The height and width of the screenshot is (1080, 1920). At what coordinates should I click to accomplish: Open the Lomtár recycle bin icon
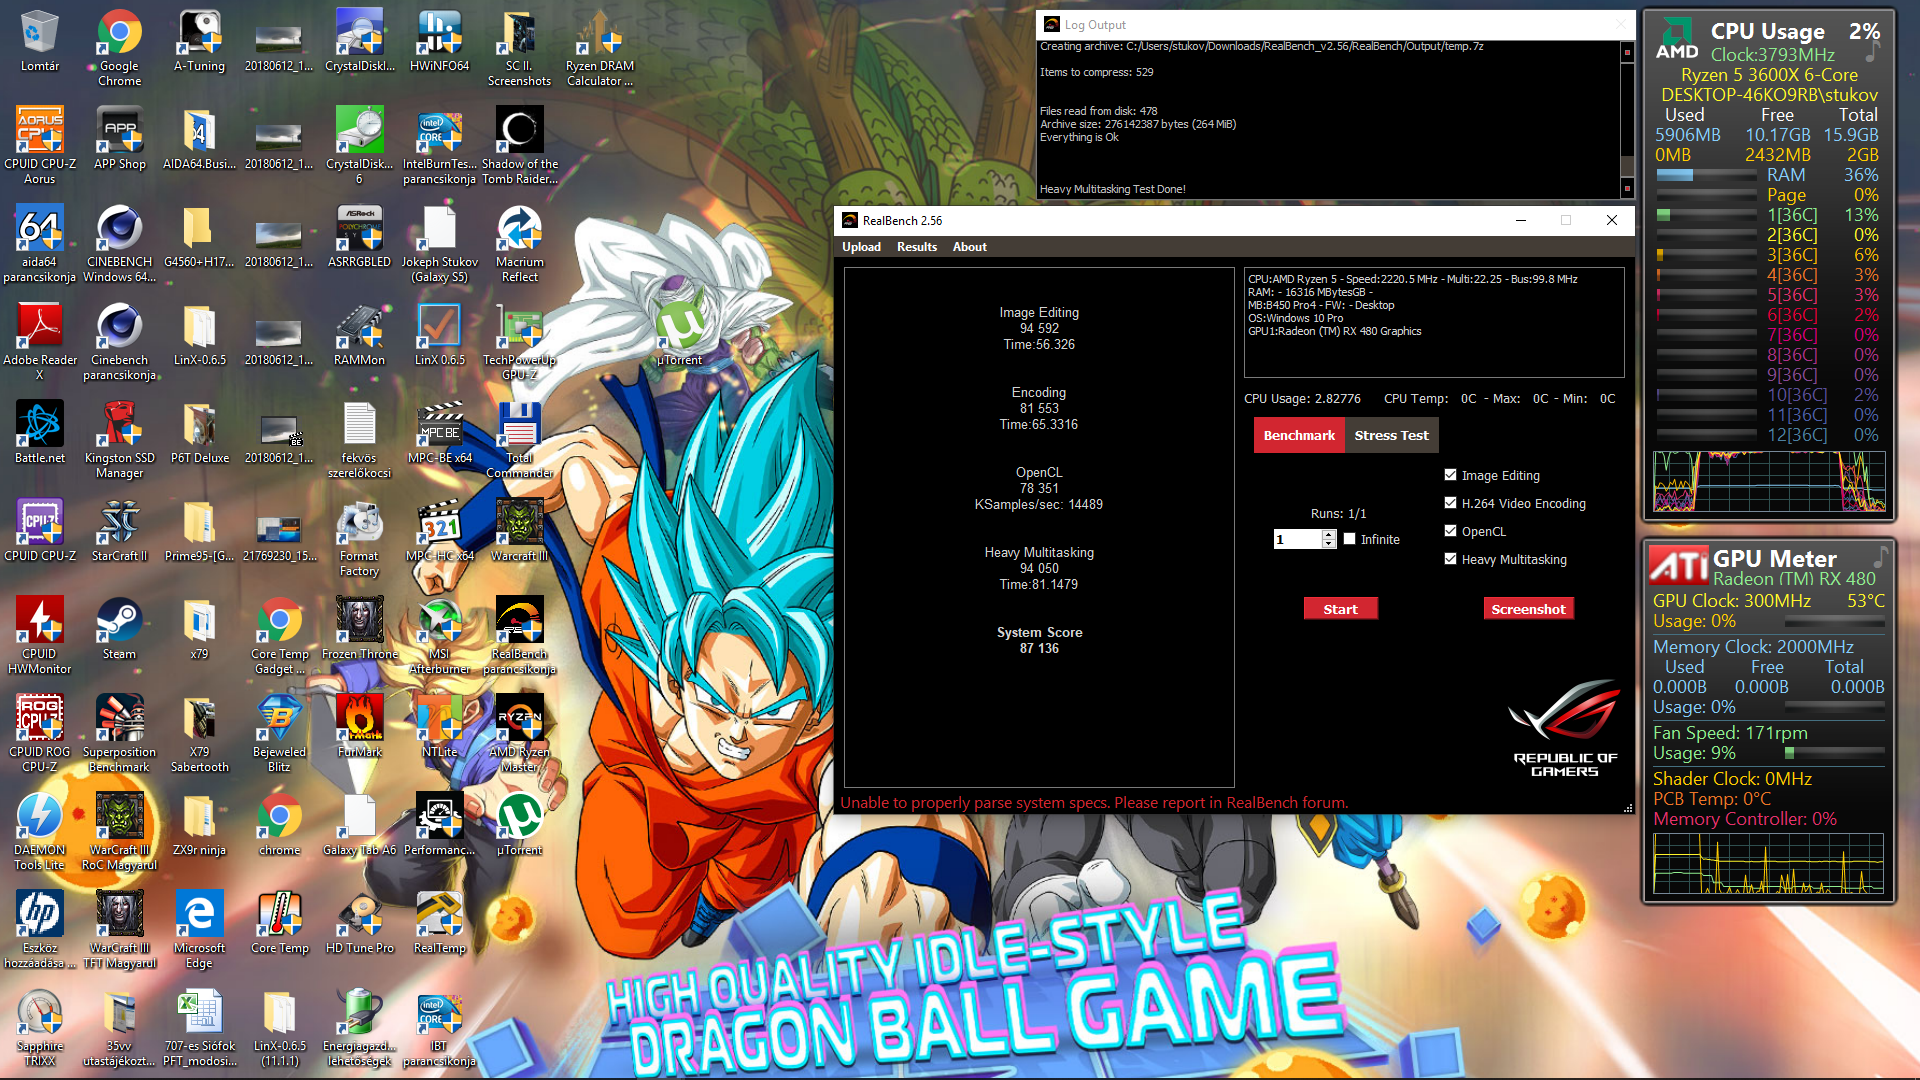[x=39, y=41]
